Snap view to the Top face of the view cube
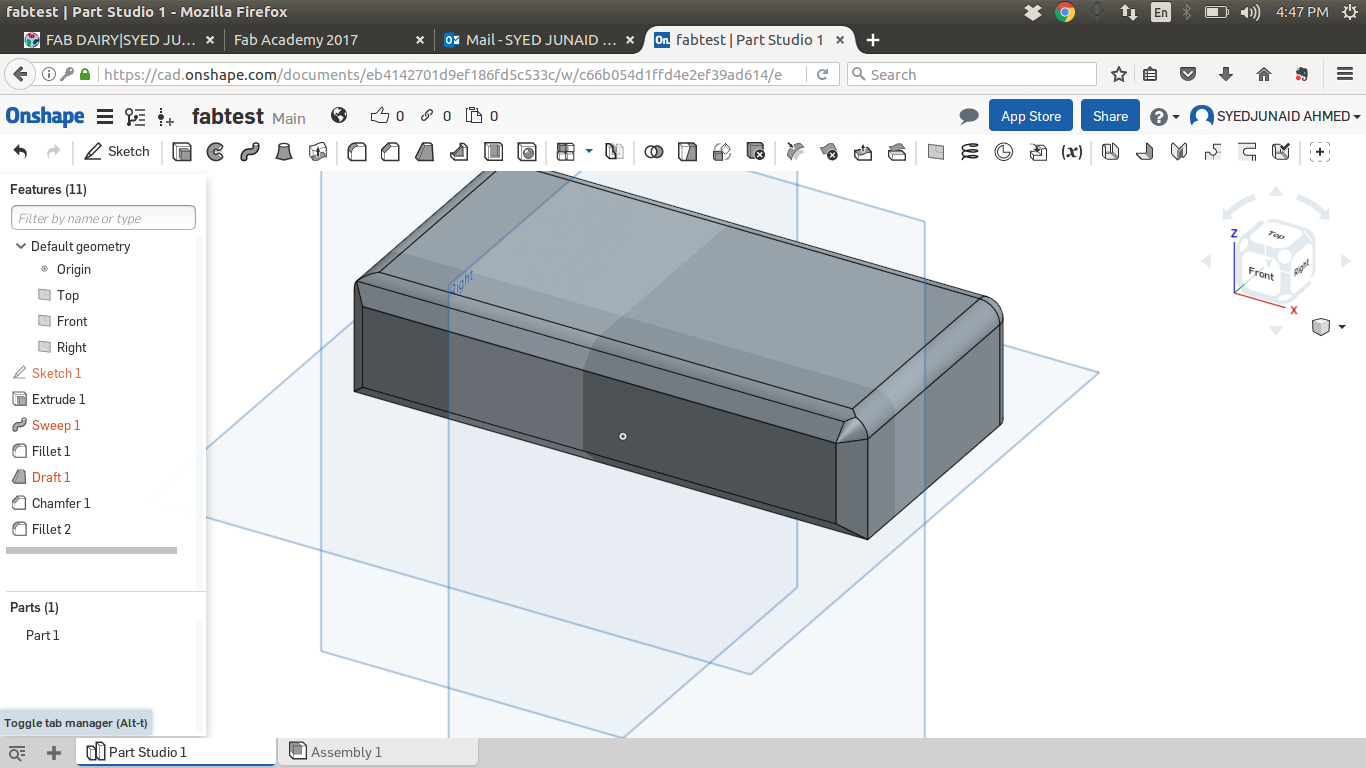The image size is (1366, 768). tap(1276, 235)
